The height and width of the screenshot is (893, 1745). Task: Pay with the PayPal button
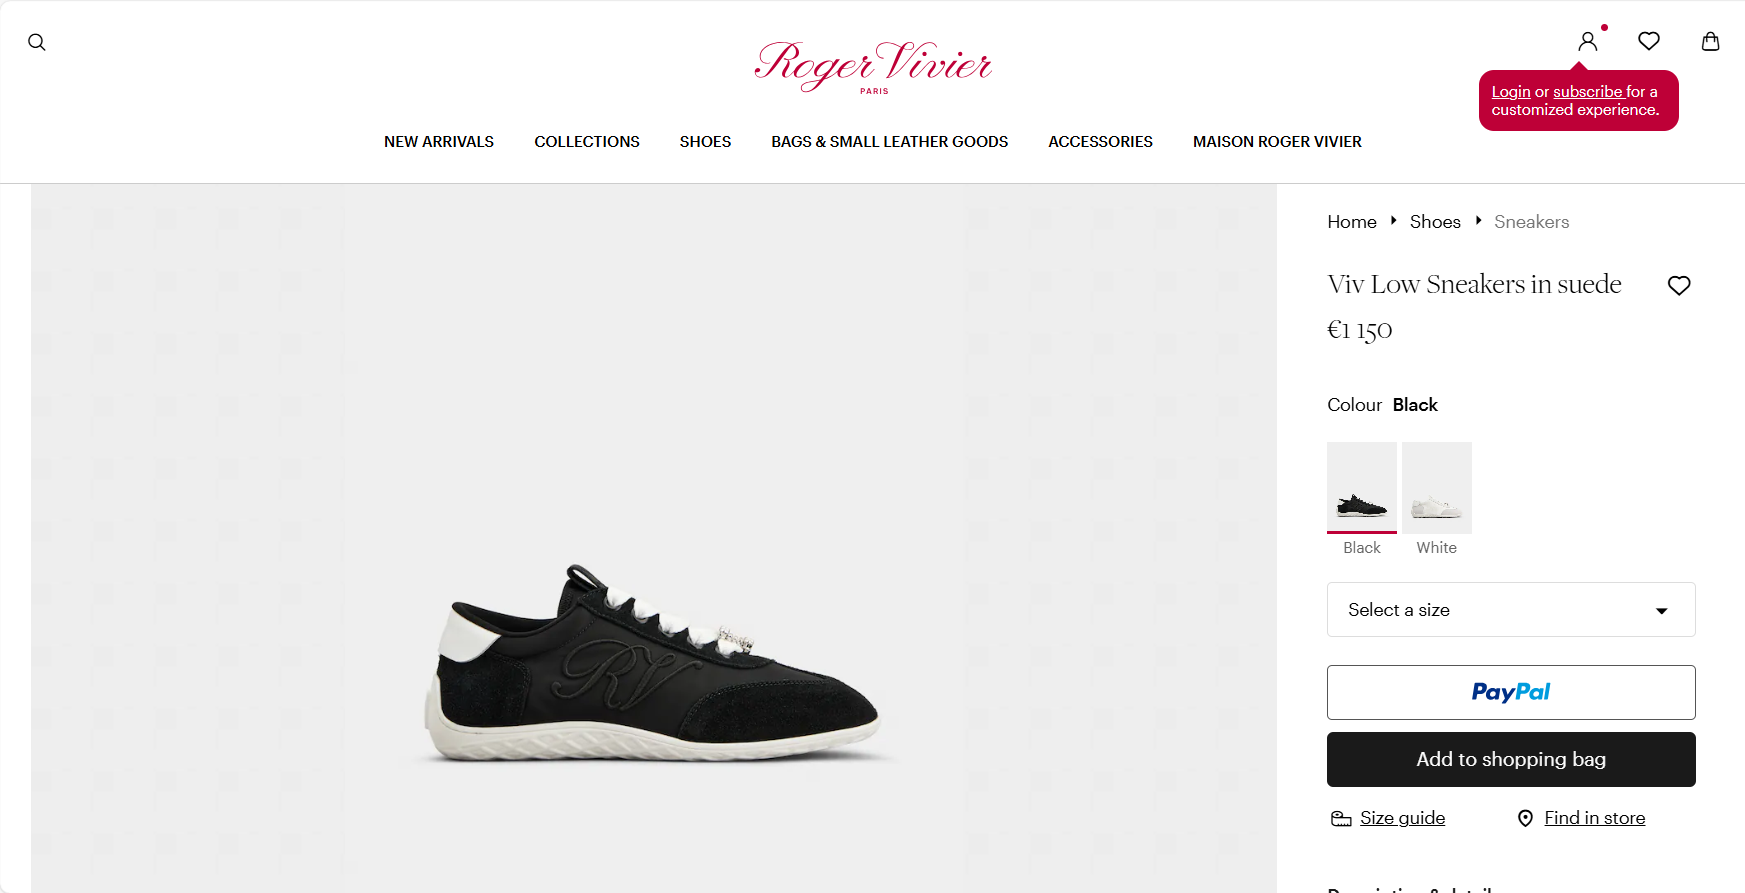click(x=1511, y=692)
